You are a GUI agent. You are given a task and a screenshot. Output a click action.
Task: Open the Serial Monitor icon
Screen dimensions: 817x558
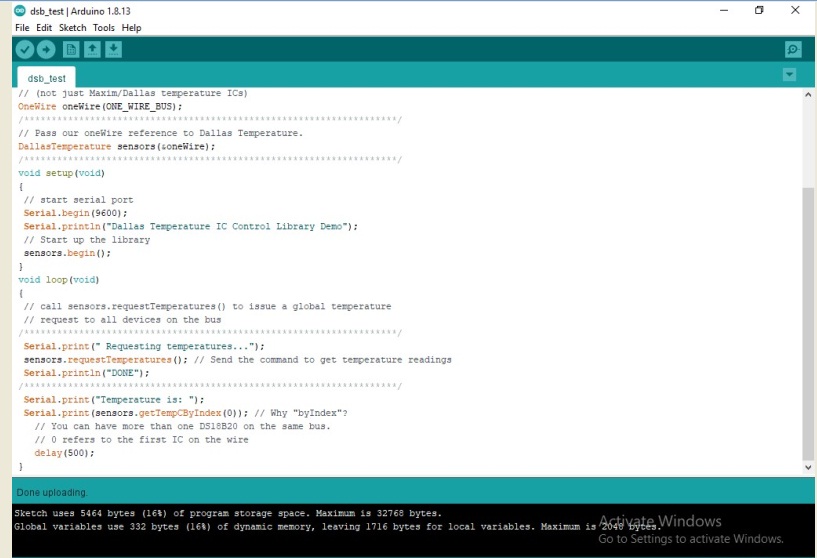click(x=793, y=49)
